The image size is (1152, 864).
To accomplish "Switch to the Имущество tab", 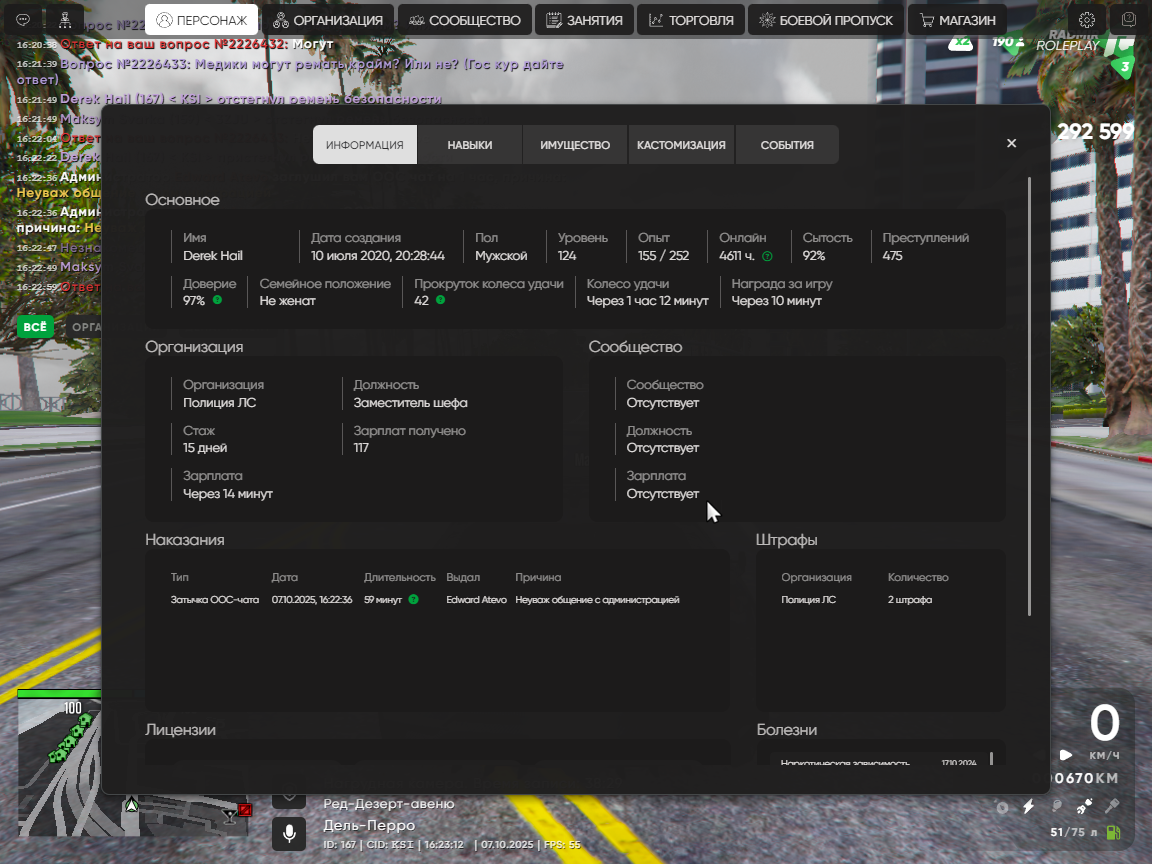I will 575,145.
